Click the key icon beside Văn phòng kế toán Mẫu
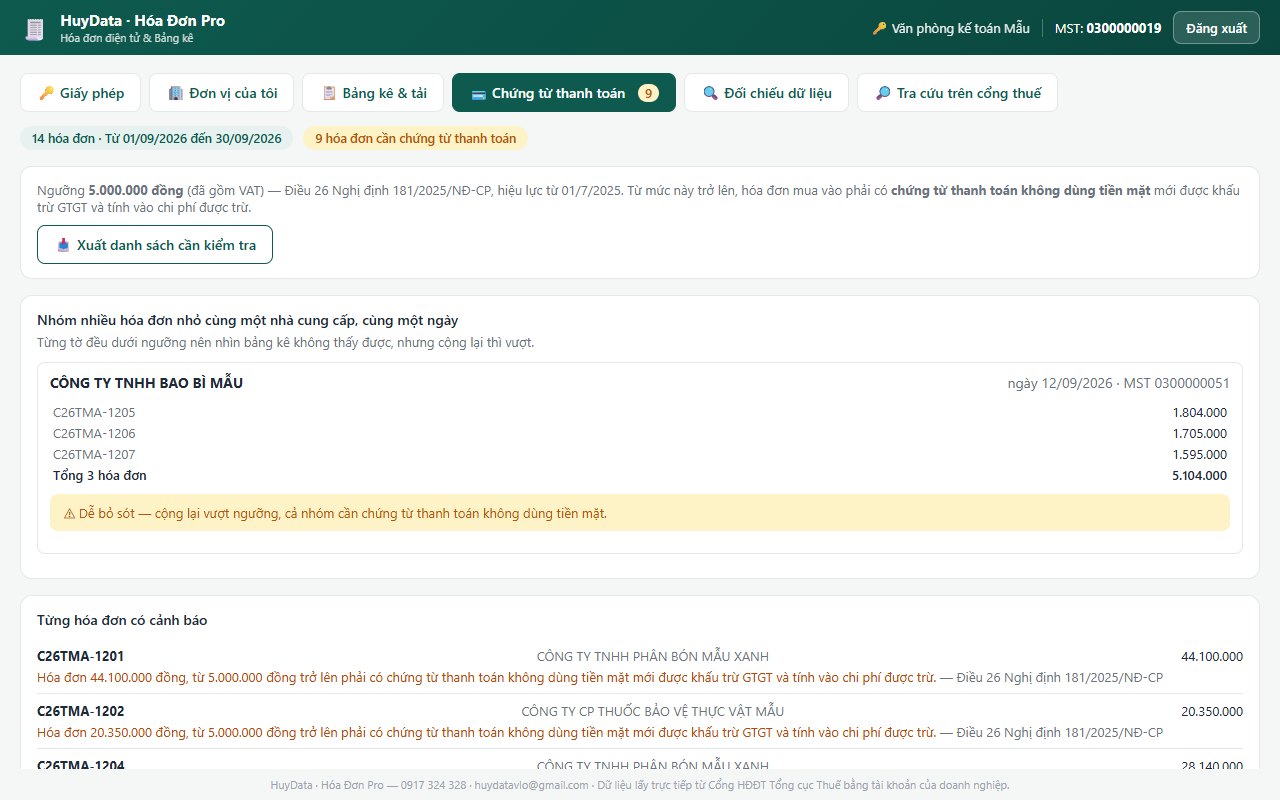This screenshot has width=1280, height=800. 879,28
